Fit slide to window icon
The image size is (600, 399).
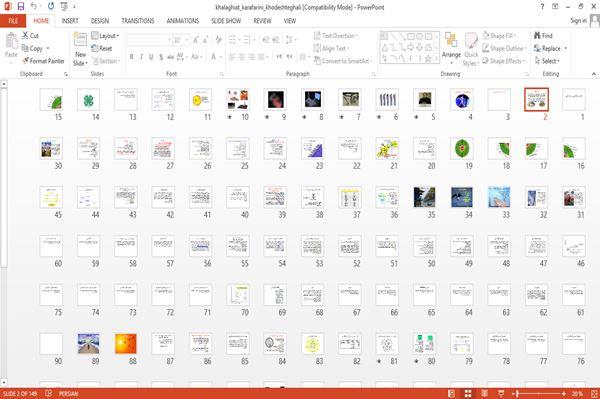pos(594,394)
